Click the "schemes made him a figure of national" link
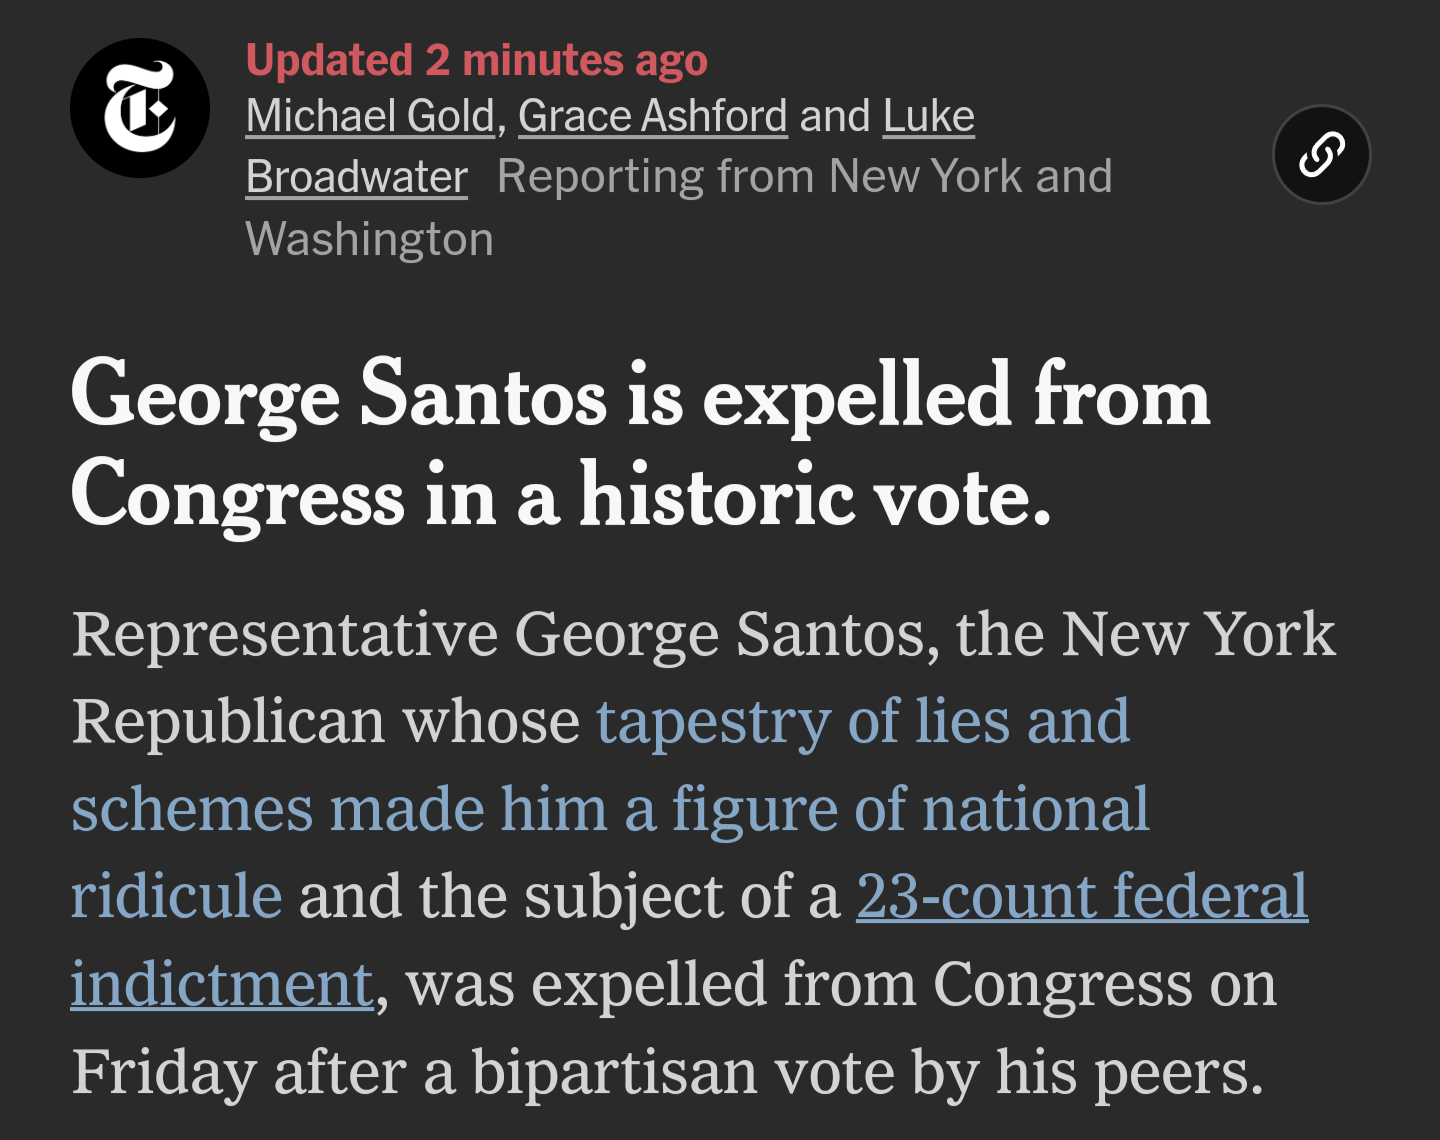The width and height of the screenshot is (1440, 1140). click(x=610, y=808)
